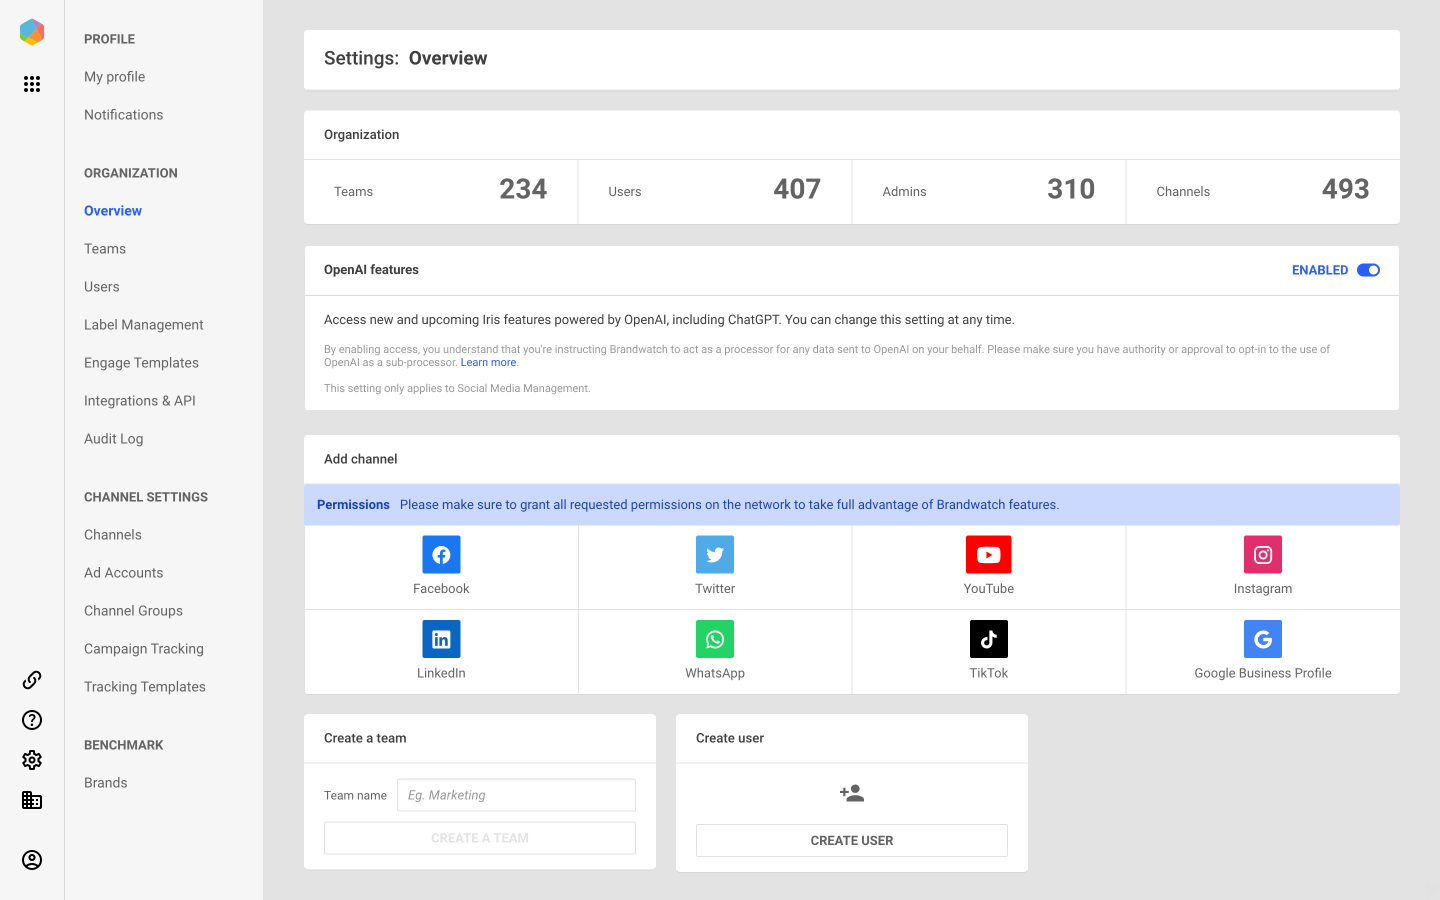Open My profile settings
Viewport: 1440px width, 900px height.
pos(114,77)
